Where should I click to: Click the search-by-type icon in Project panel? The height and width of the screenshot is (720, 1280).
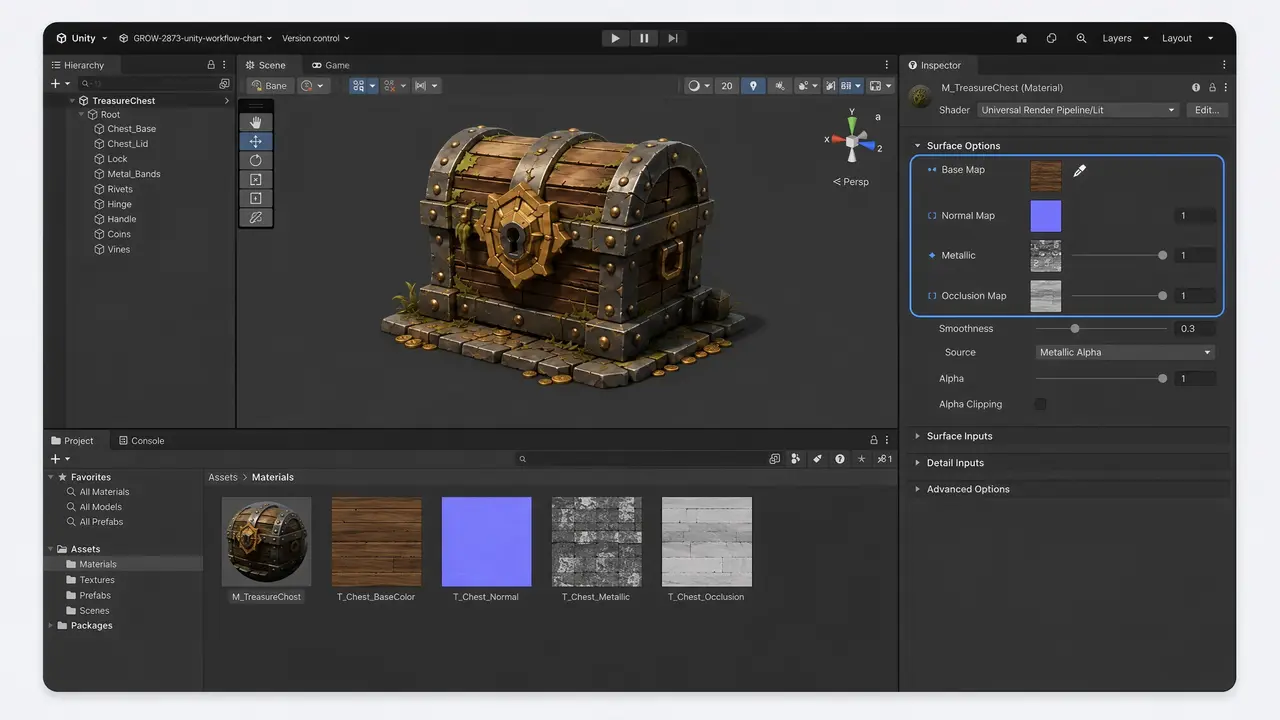(x=795, y=459)
